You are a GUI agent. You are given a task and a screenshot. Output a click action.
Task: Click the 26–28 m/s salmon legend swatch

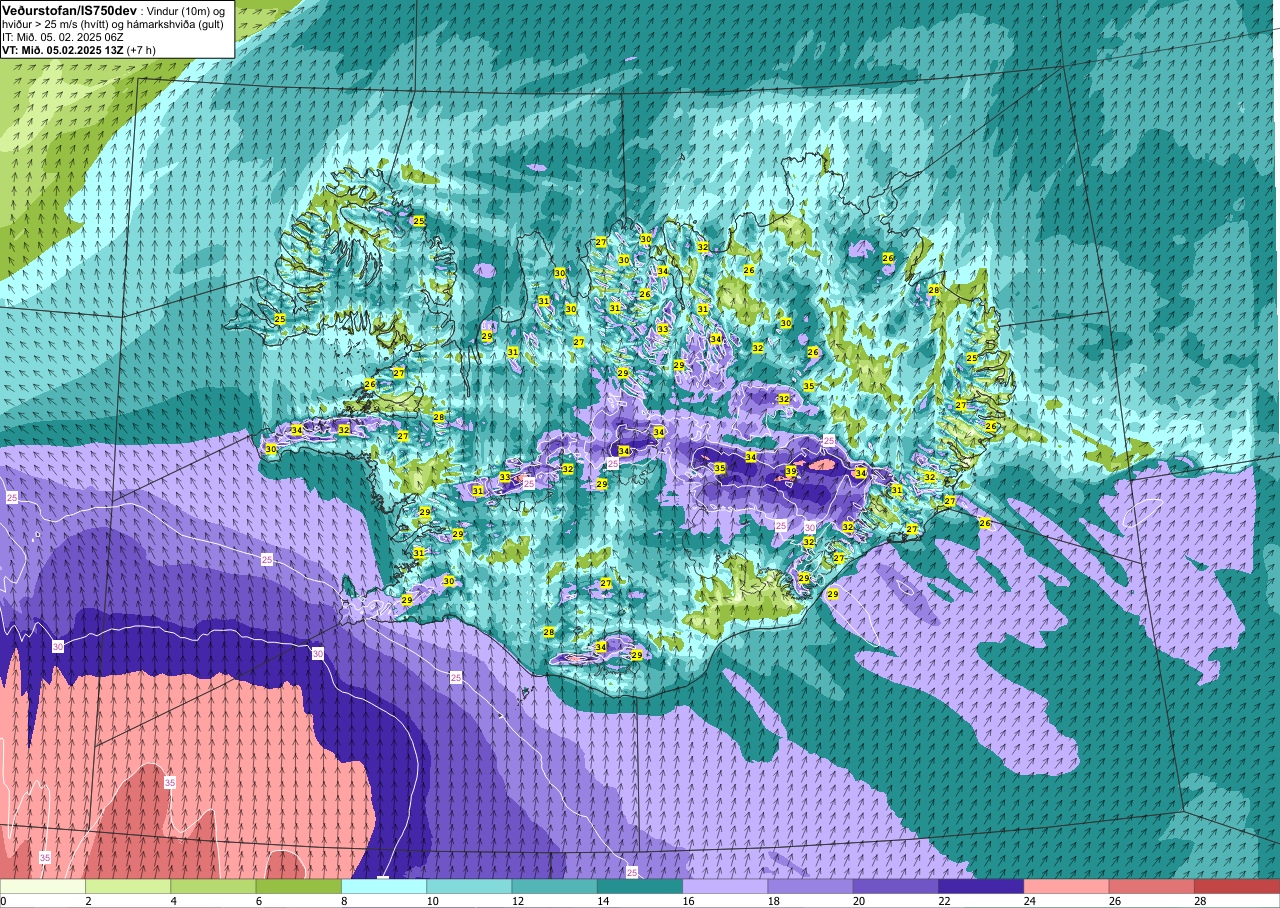click(x=1152, y=886)
